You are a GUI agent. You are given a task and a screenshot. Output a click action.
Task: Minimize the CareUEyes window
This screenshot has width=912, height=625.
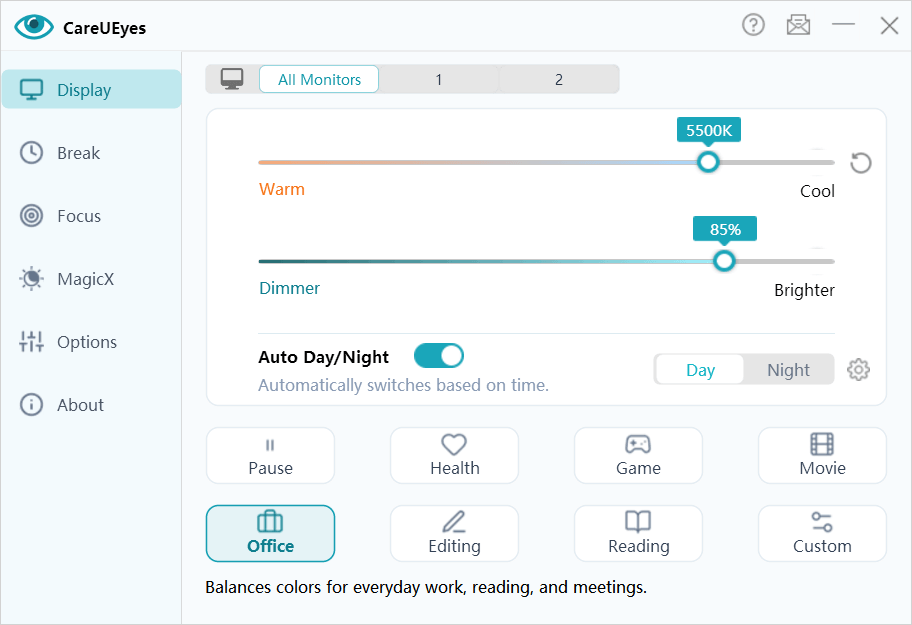click(x=843, y=24)
